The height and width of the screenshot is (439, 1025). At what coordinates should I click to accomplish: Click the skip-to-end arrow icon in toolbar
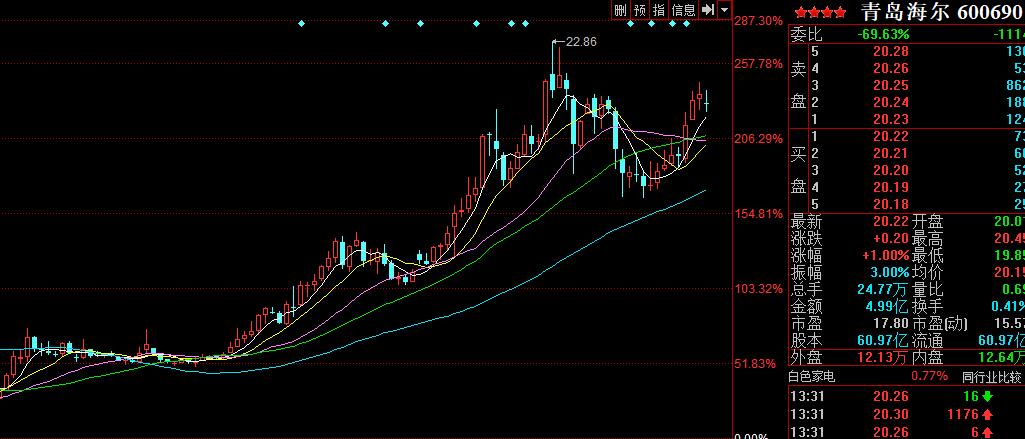(x=709, y=9)
